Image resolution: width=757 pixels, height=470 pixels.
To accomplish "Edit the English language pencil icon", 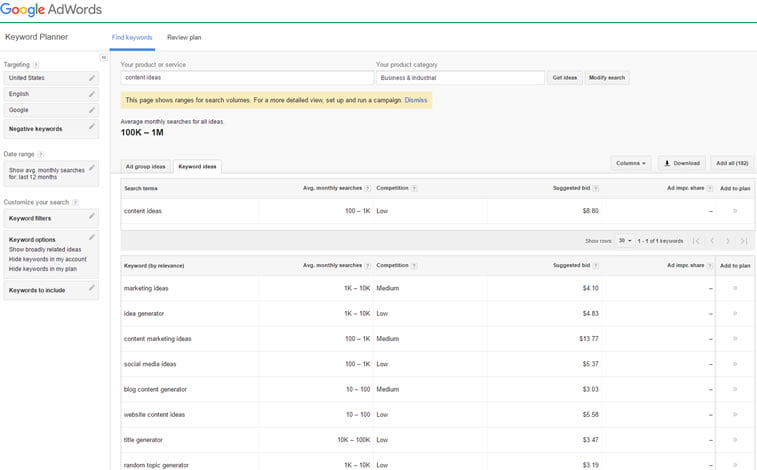I will (x=92, y=94).
